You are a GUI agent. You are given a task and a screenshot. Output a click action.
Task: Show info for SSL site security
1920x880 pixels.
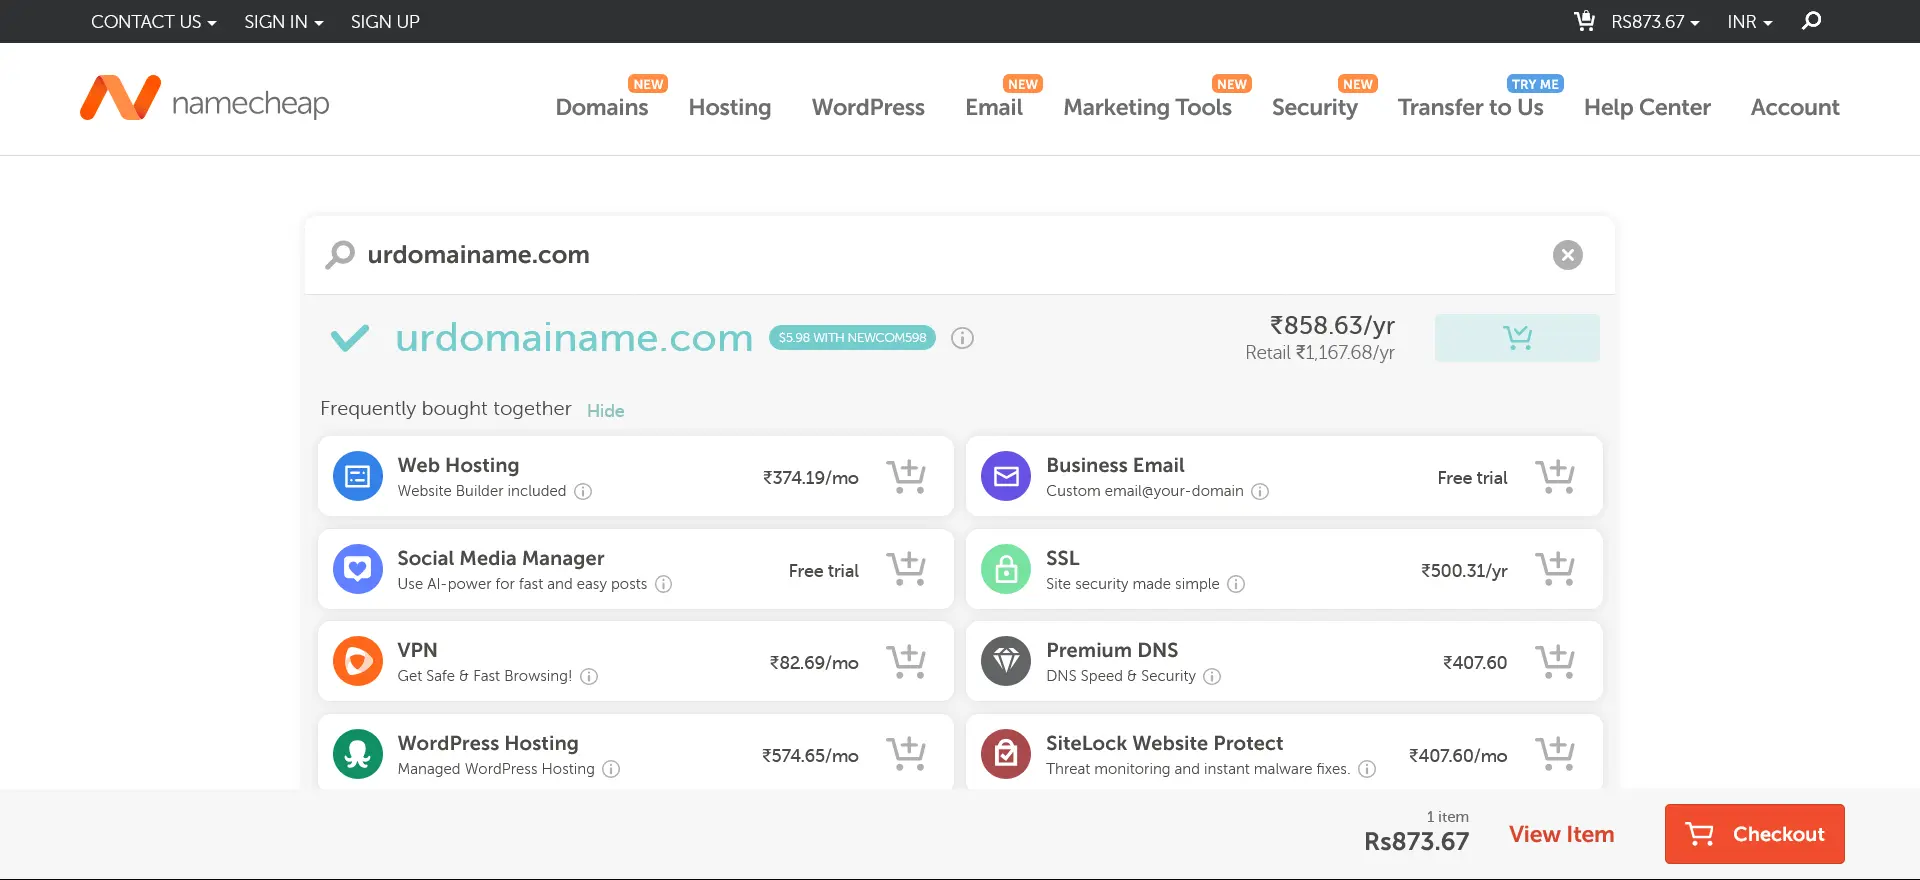click(x=1236, y=584)
